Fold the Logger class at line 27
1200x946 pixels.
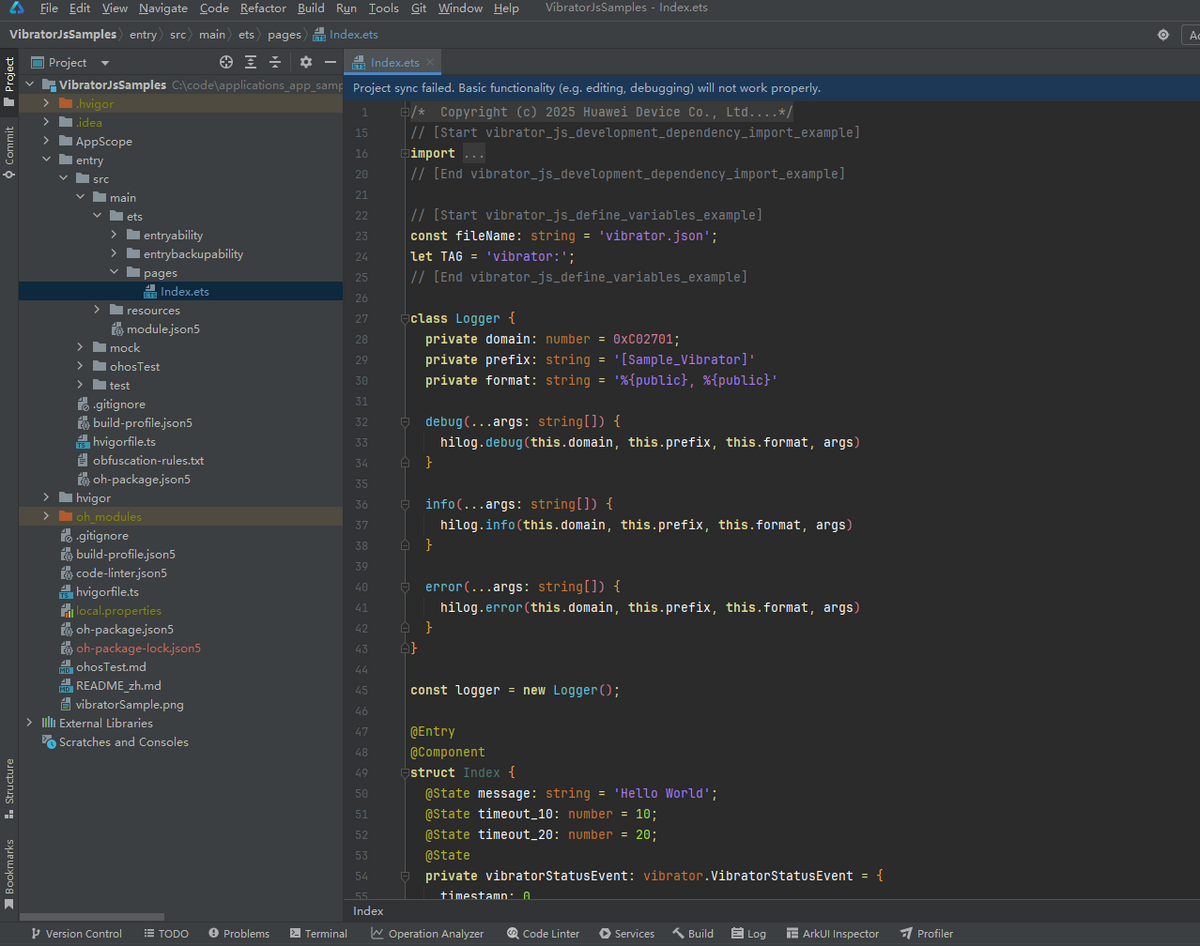(x=405, y=319)
